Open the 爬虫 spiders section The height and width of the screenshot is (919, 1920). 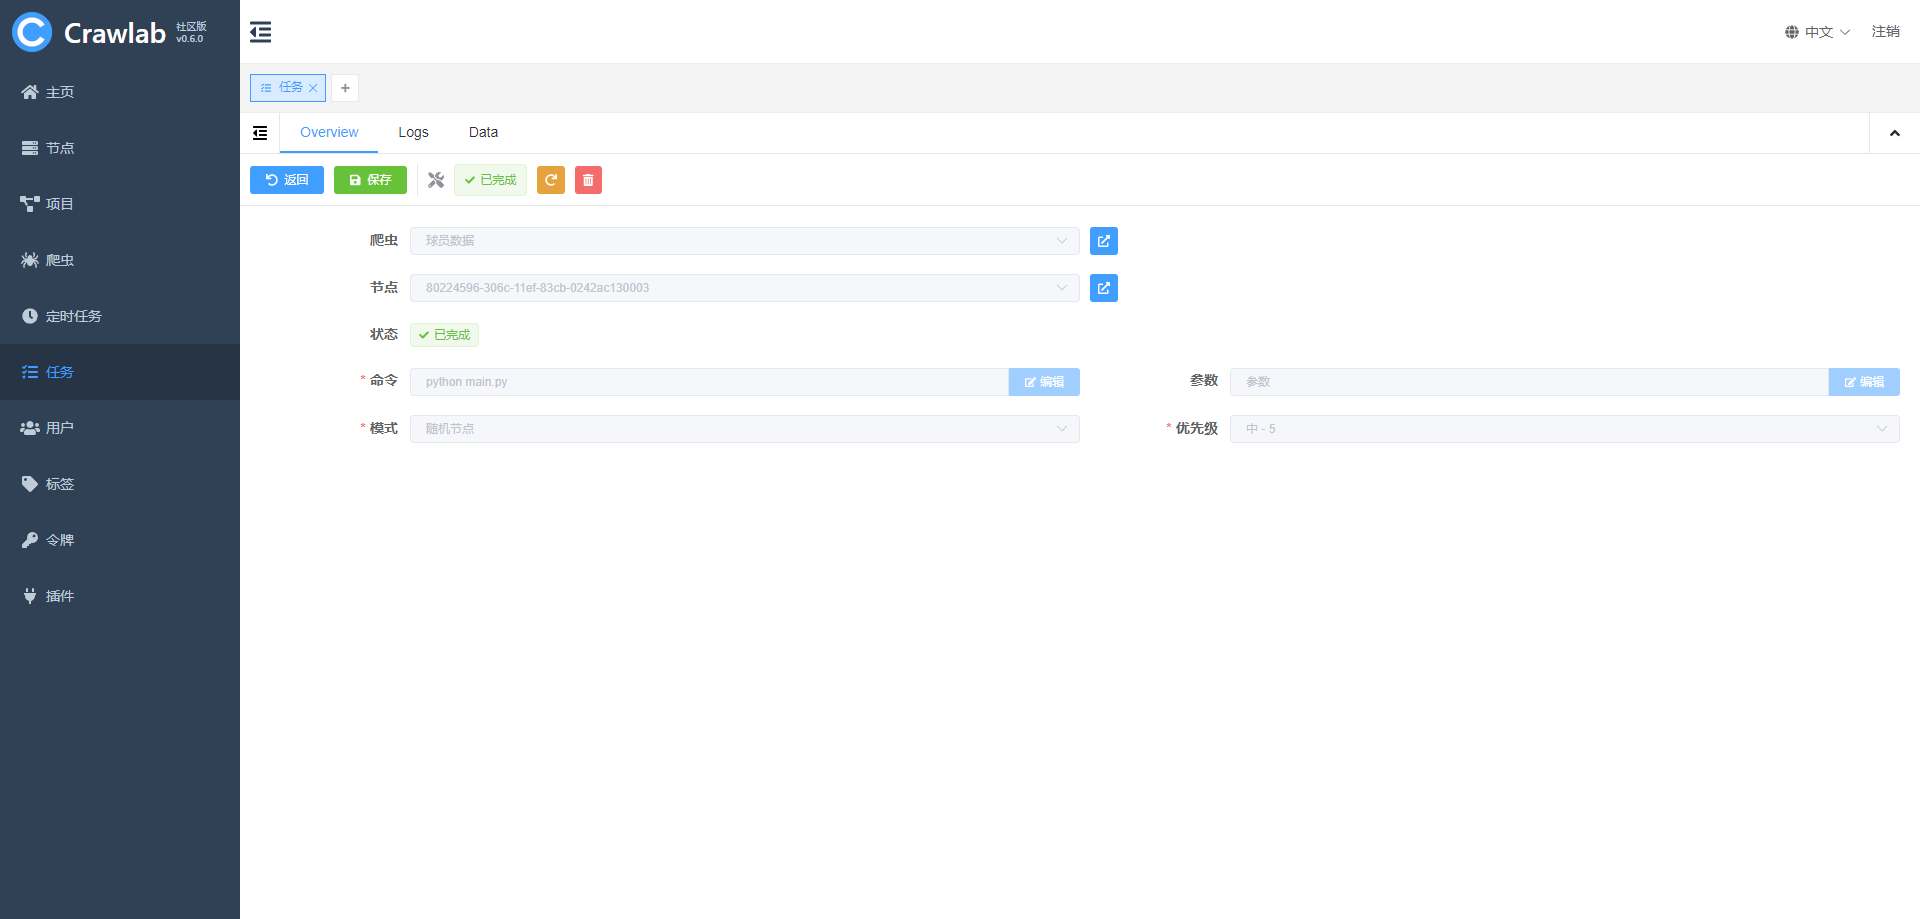pos(120,260)
